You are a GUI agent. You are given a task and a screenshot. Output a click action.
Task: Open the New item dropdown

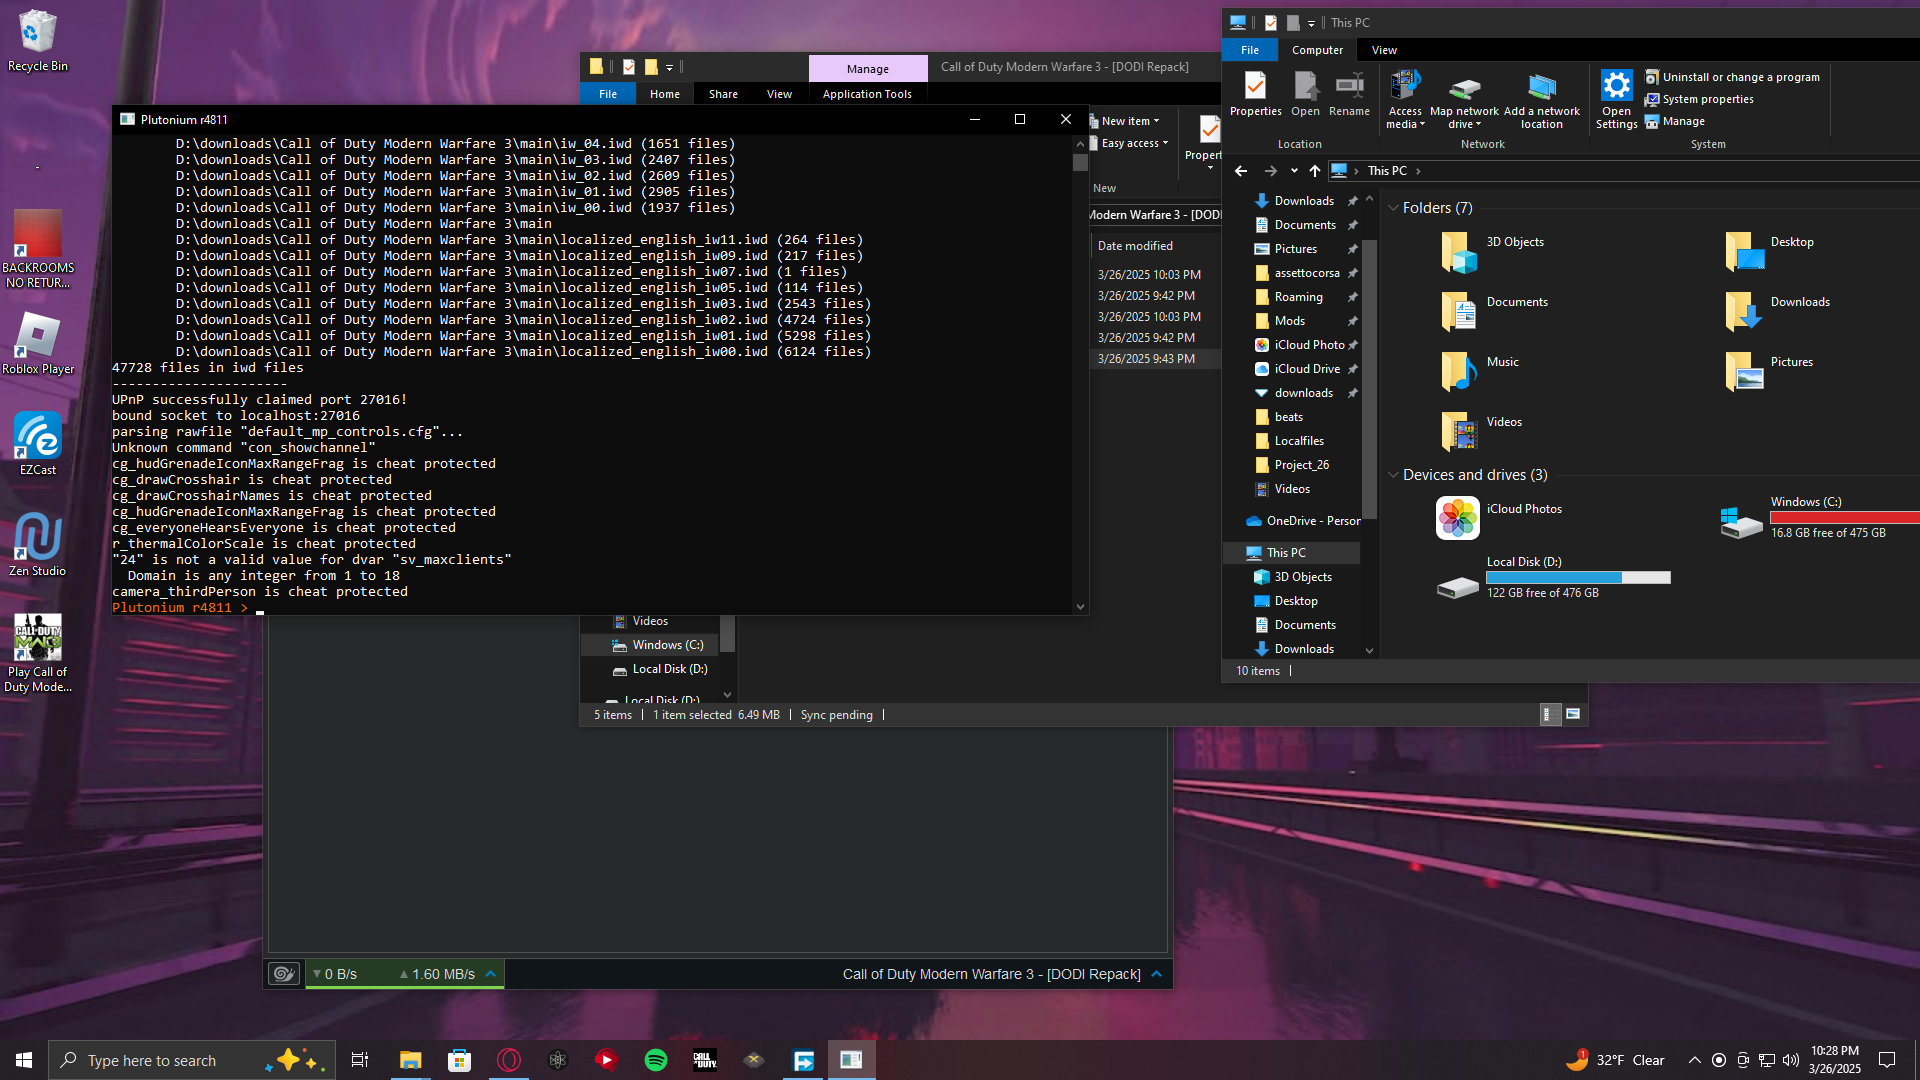pos(1130,121)
